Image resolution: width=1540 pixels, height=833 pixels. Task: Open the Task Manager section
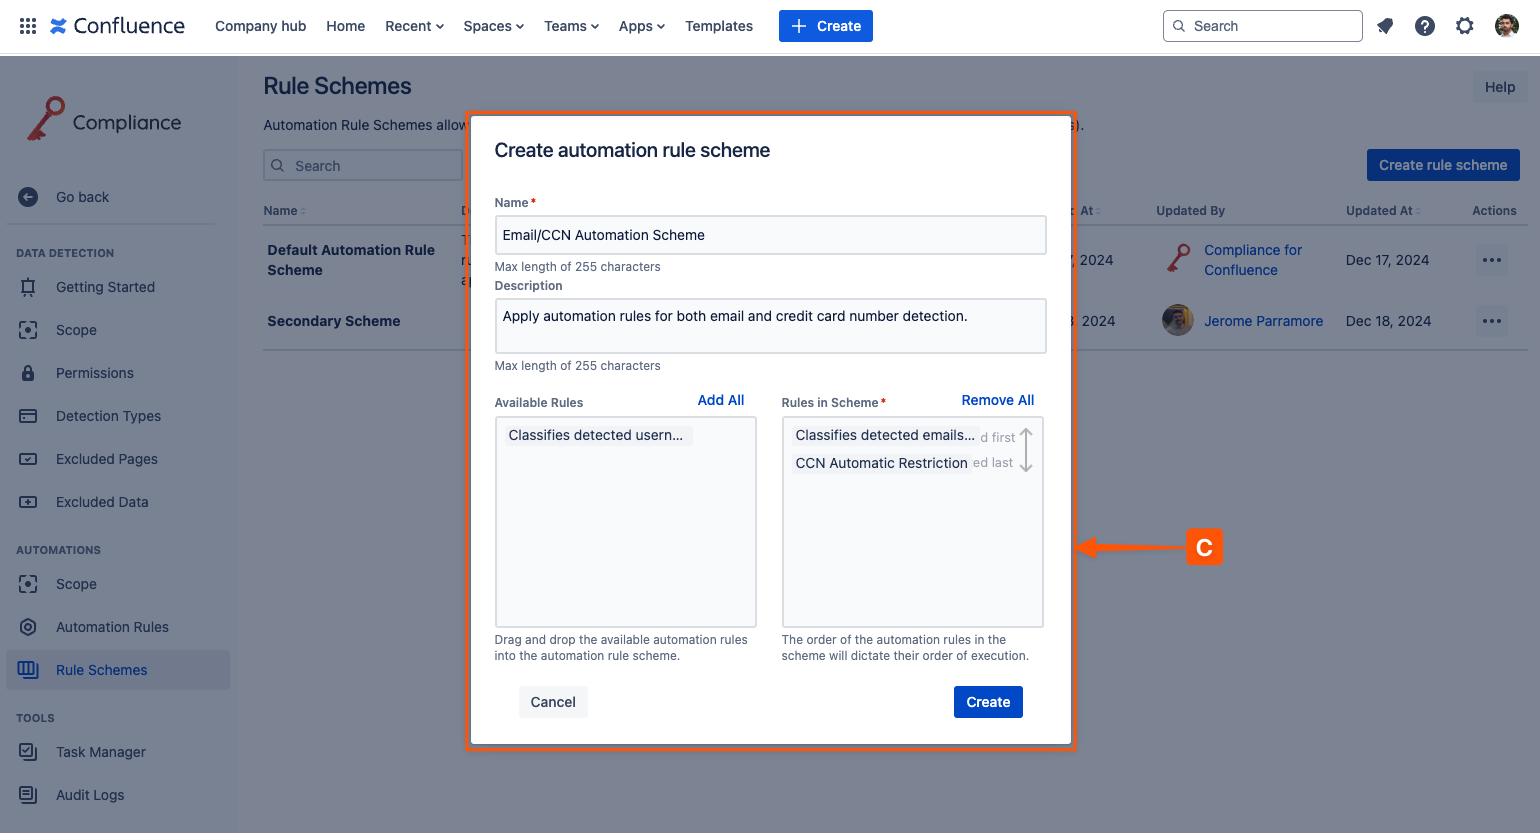(100, 751)
